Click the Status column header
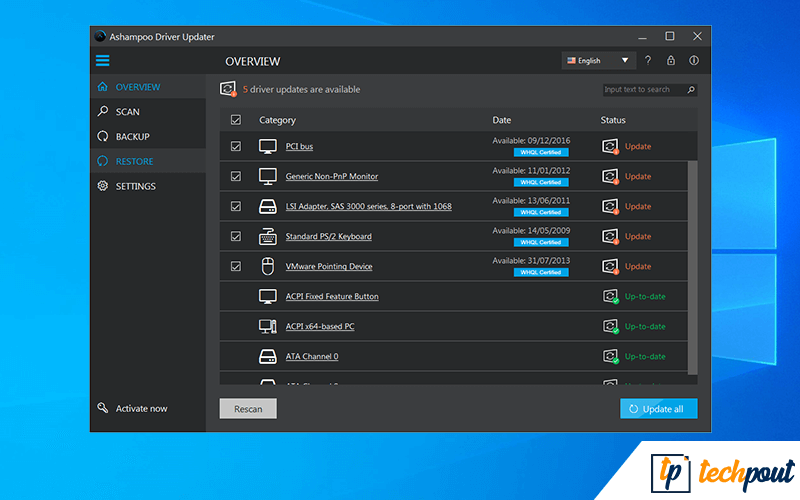 point(613,120)
